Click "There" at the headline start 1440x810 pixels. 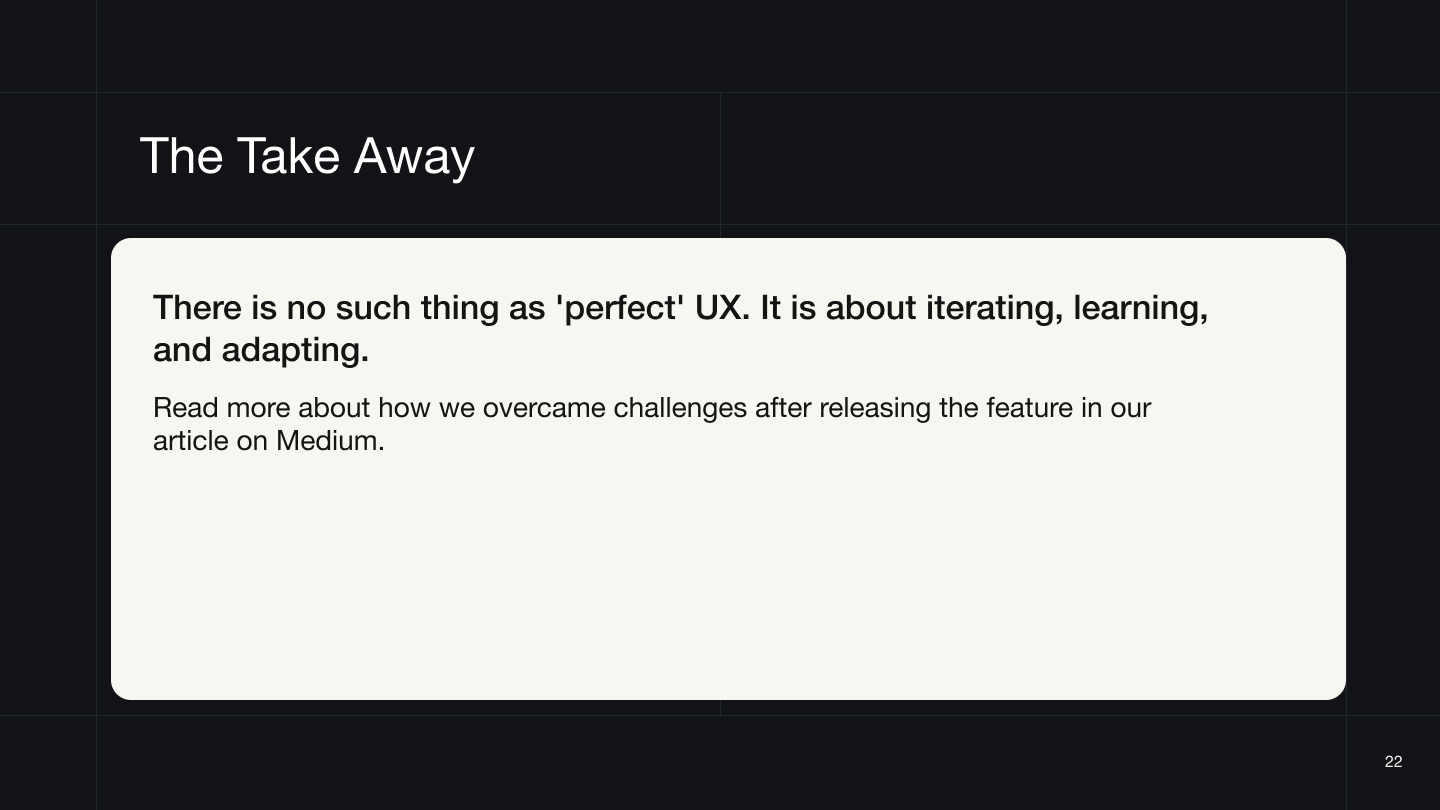198,308
